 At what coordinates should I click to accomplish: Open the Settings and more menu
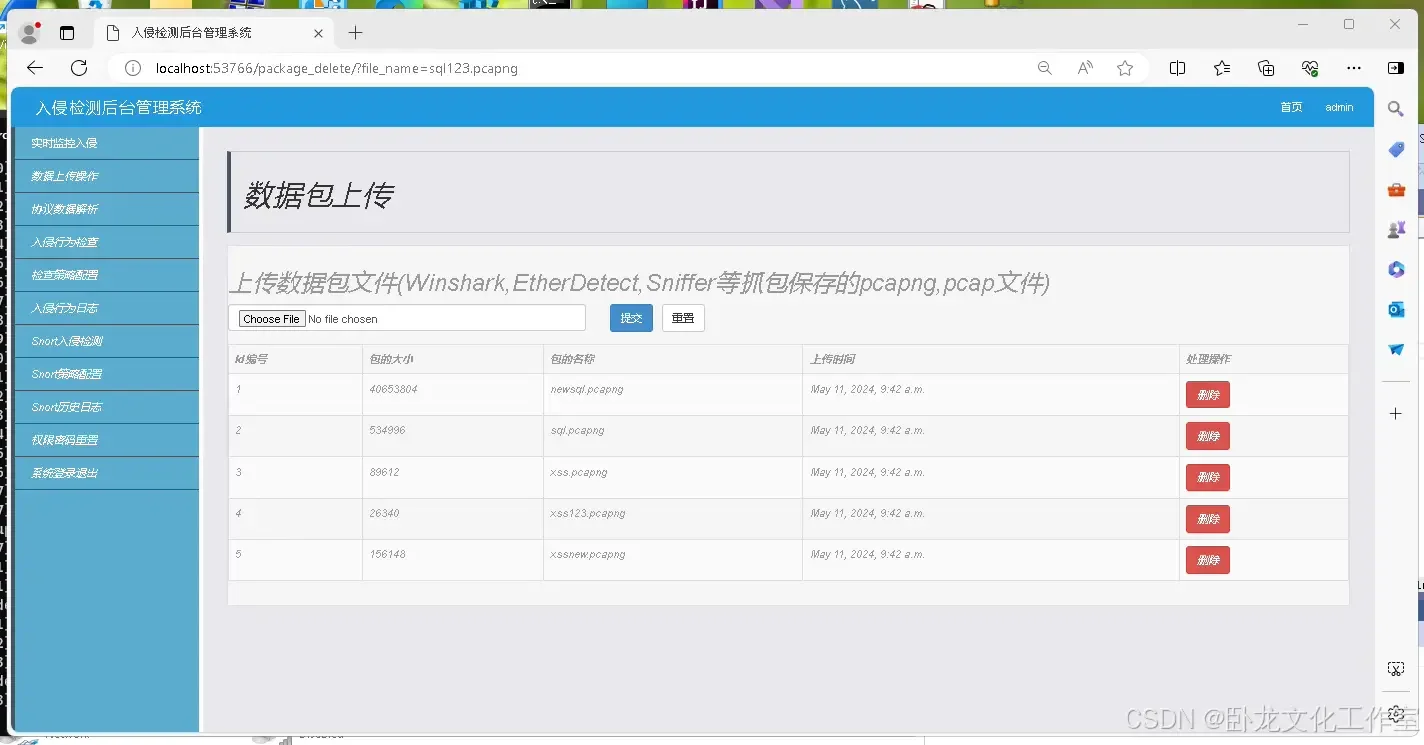pos(1354,68)
